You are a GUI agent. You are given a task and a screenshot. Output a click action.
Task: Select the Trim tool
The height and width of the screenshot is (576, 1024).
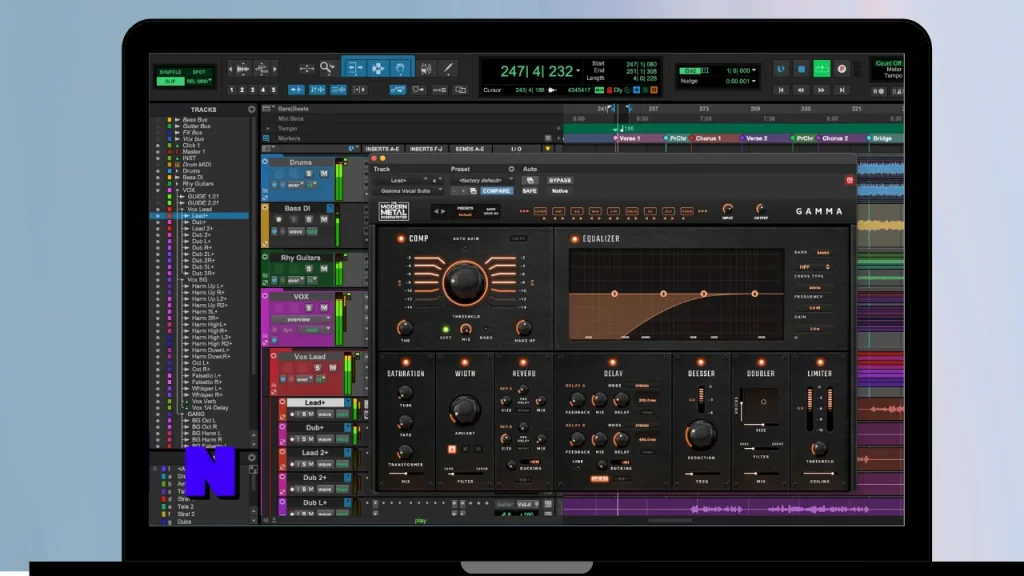click(x=355, y=68)
